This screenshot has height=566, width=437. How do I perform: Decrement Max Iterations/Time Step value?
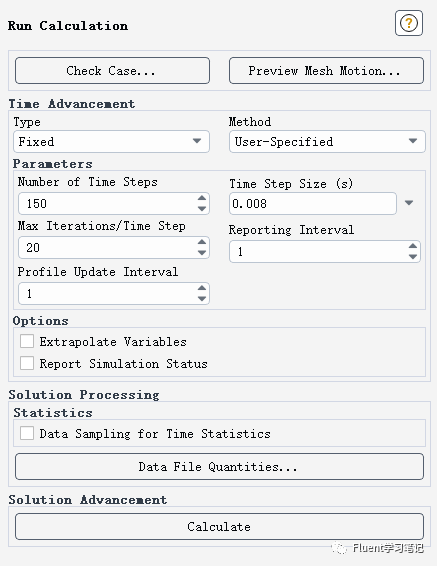tap(202, 253)
